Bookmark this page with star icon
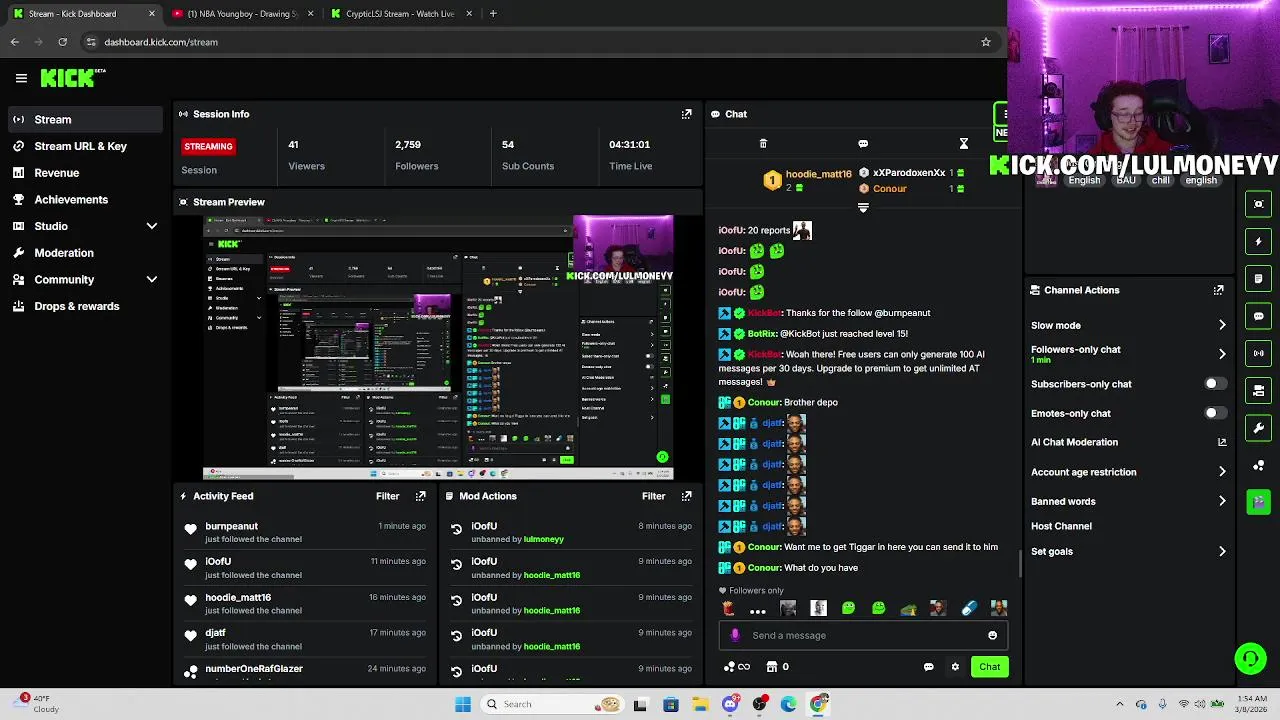Viewport: 1280px width, 720px height. [x=985, y=42]
